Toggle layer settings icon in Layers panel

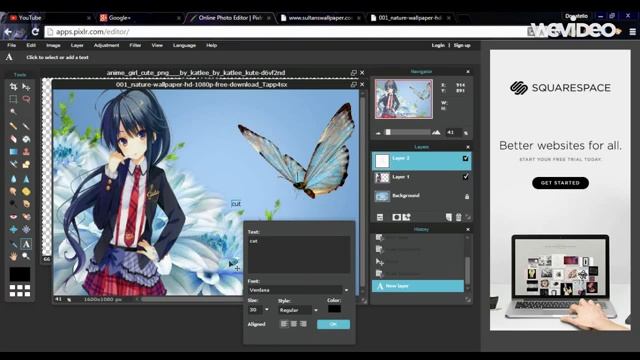(x=380, y=217)
